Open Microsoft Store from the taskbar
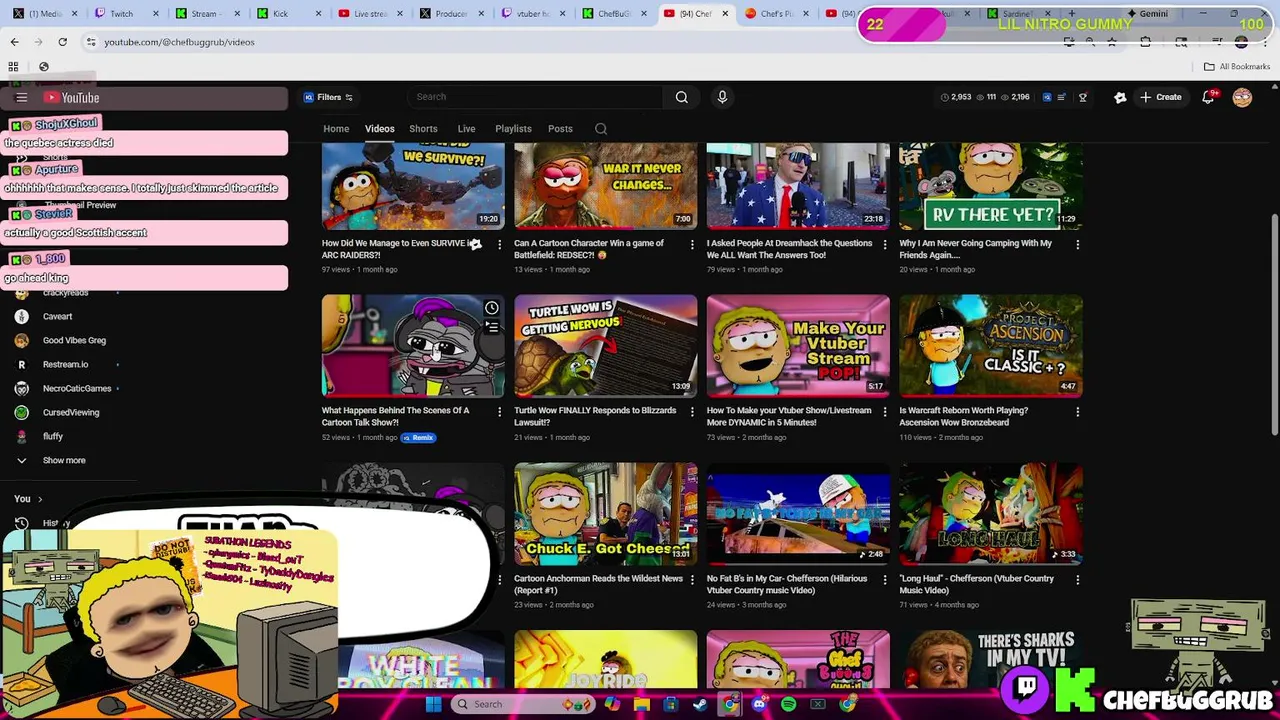Image resolution: width=1280 pixels, height=720 pixels. 671,704
